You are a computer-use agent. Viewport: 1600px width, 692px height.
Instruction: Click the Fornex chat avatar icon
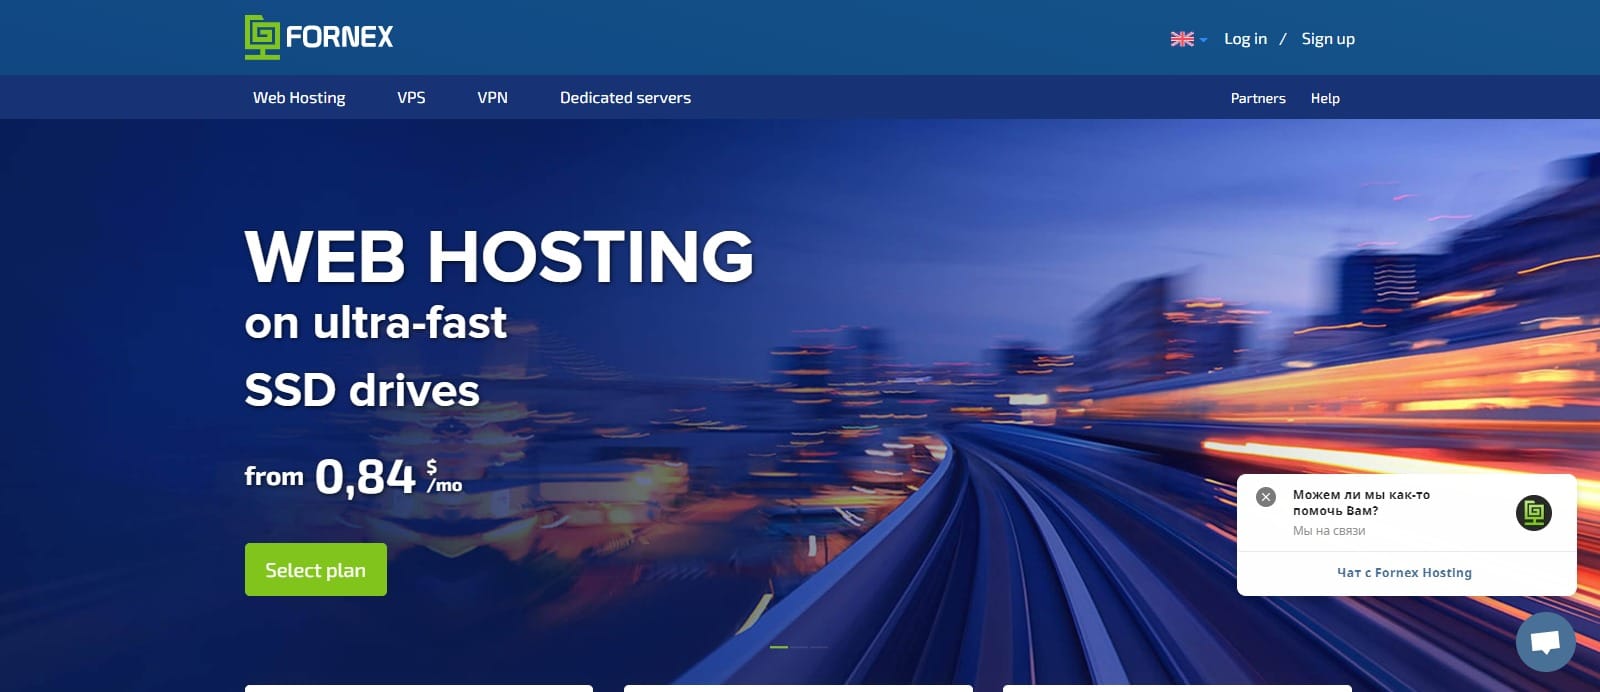coord(1534,513)
